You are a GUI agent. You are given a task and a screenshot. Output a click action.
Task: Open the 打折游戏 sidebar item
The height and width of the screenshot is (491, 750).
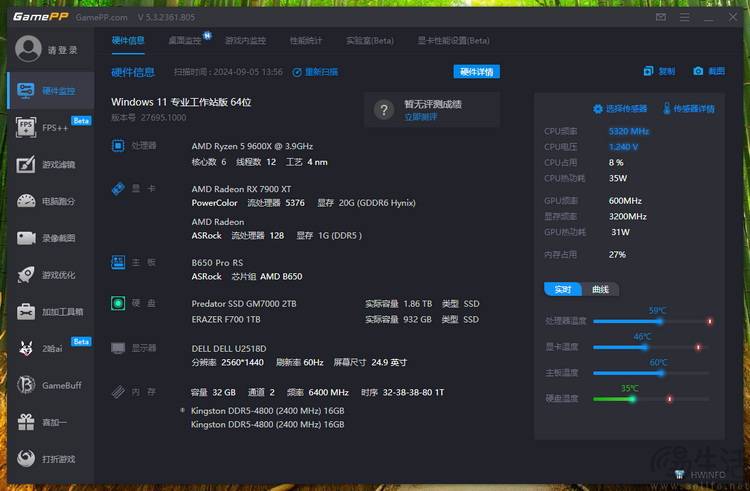coord(51,459)
